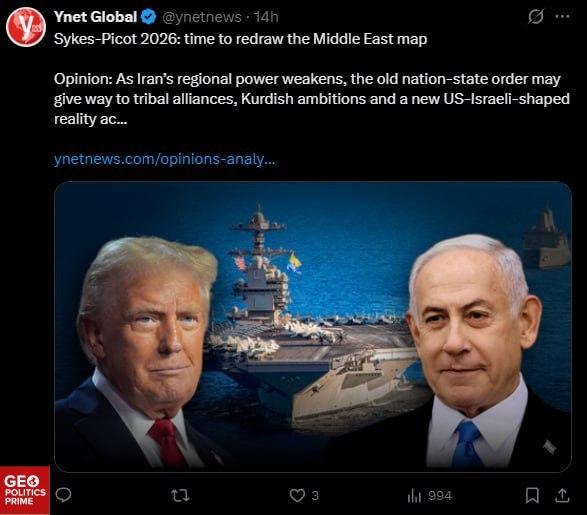The width and height of the screenshot is (587, 515).
Task: Open the Ynet Global display name
Action: tap(95, 17)
